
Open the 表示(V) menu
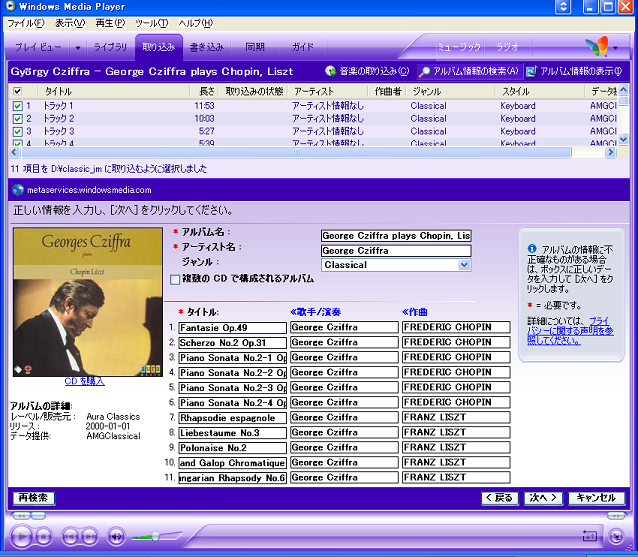coord(70,23)
